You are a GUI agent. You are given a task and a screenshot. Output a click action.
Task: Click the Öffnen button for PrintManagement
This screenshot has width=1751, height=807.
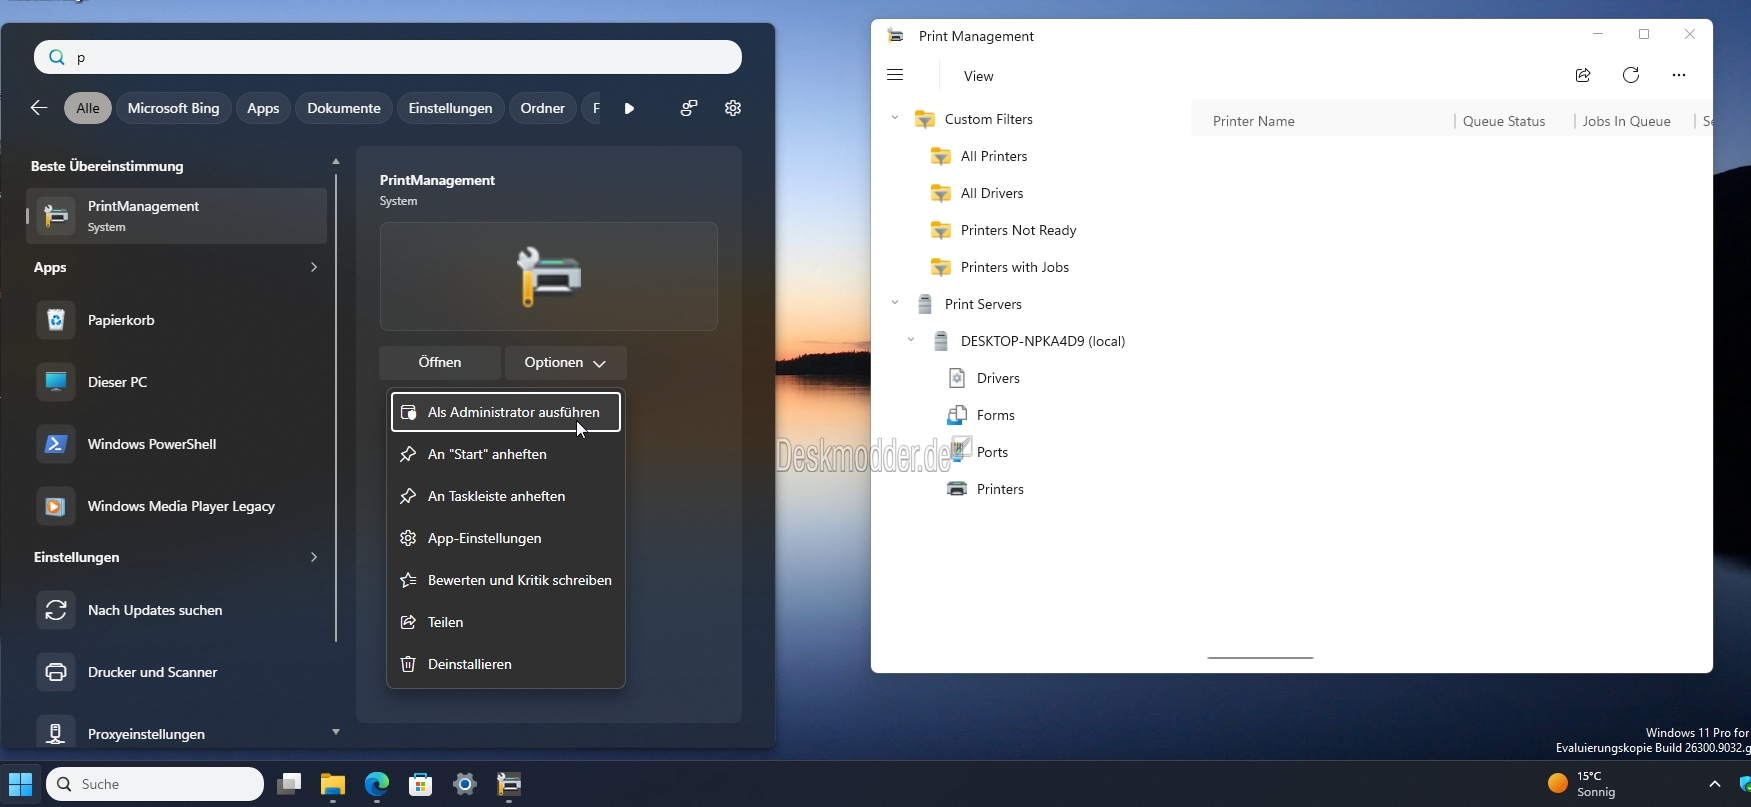point(440,363)
